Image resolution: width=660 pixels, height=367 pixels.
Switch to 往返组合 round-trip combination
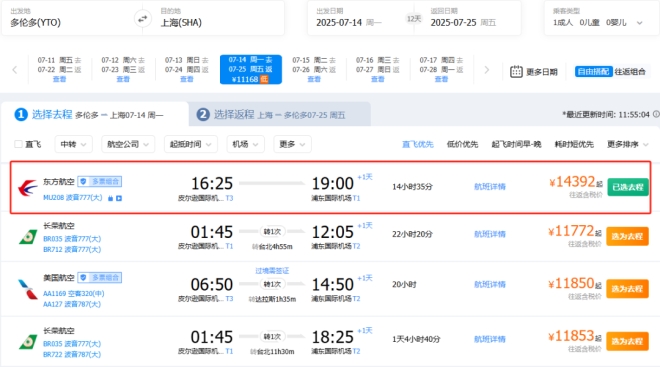point(630,72)
